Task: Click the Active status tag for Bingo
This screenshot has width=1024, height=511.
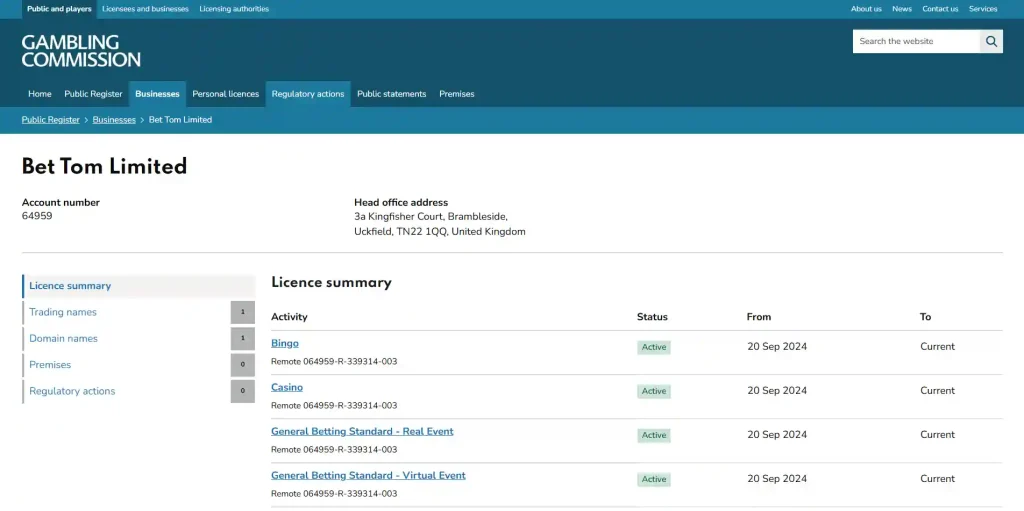Action: pos(654,347)
